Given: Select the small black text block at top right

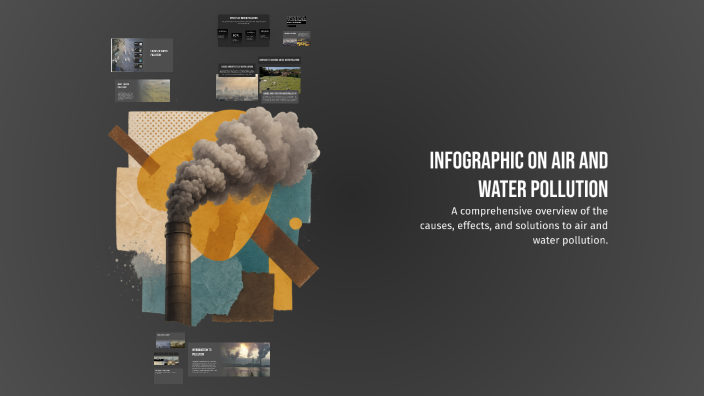Looking at the screenshot, I should pyautogui.click(x=296, y=21).
